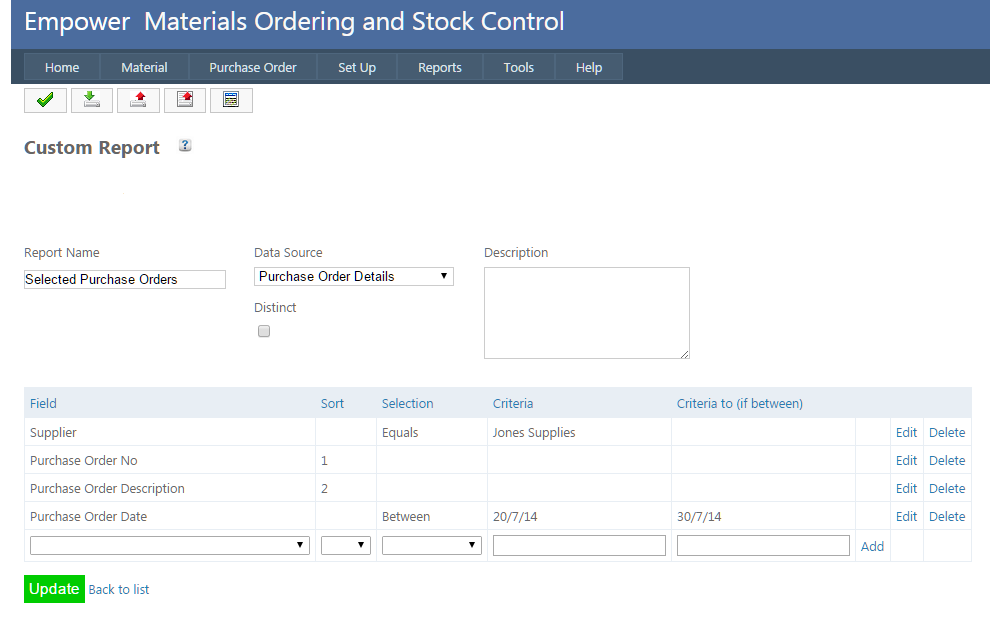The width and height of the screenshot is (990, 623).
Task: Click the red up-arrow drive export icon
Action: [x=138, y=100]
